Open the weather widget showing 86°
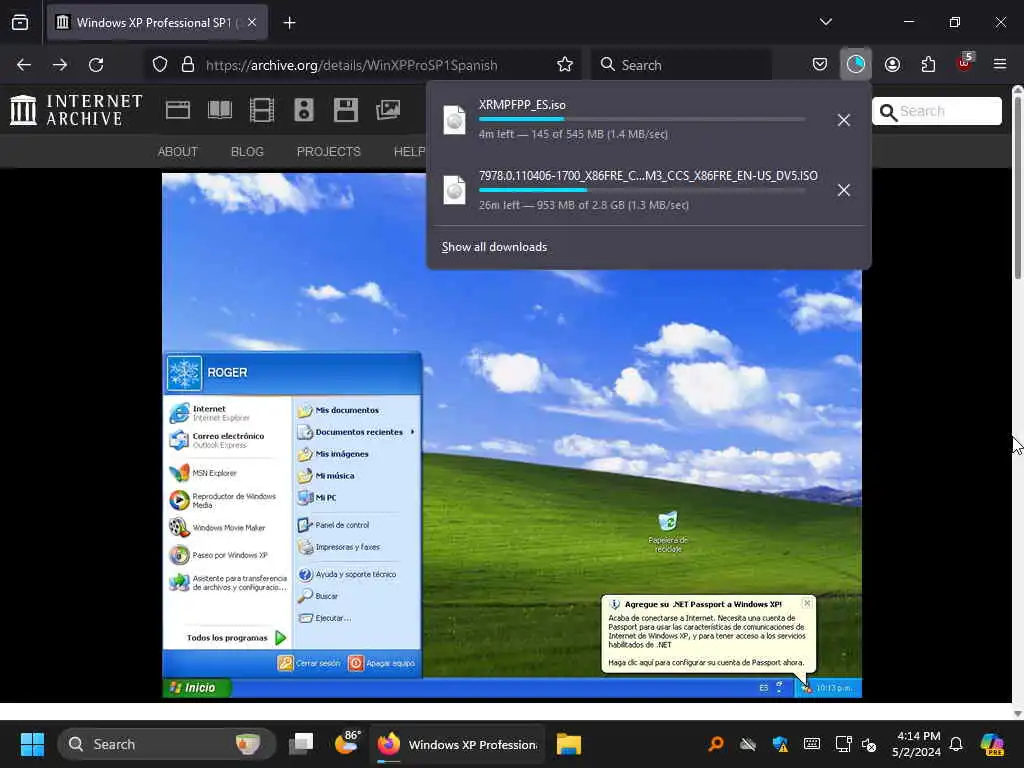This screenshot has width=1024, height=768. 347,743
